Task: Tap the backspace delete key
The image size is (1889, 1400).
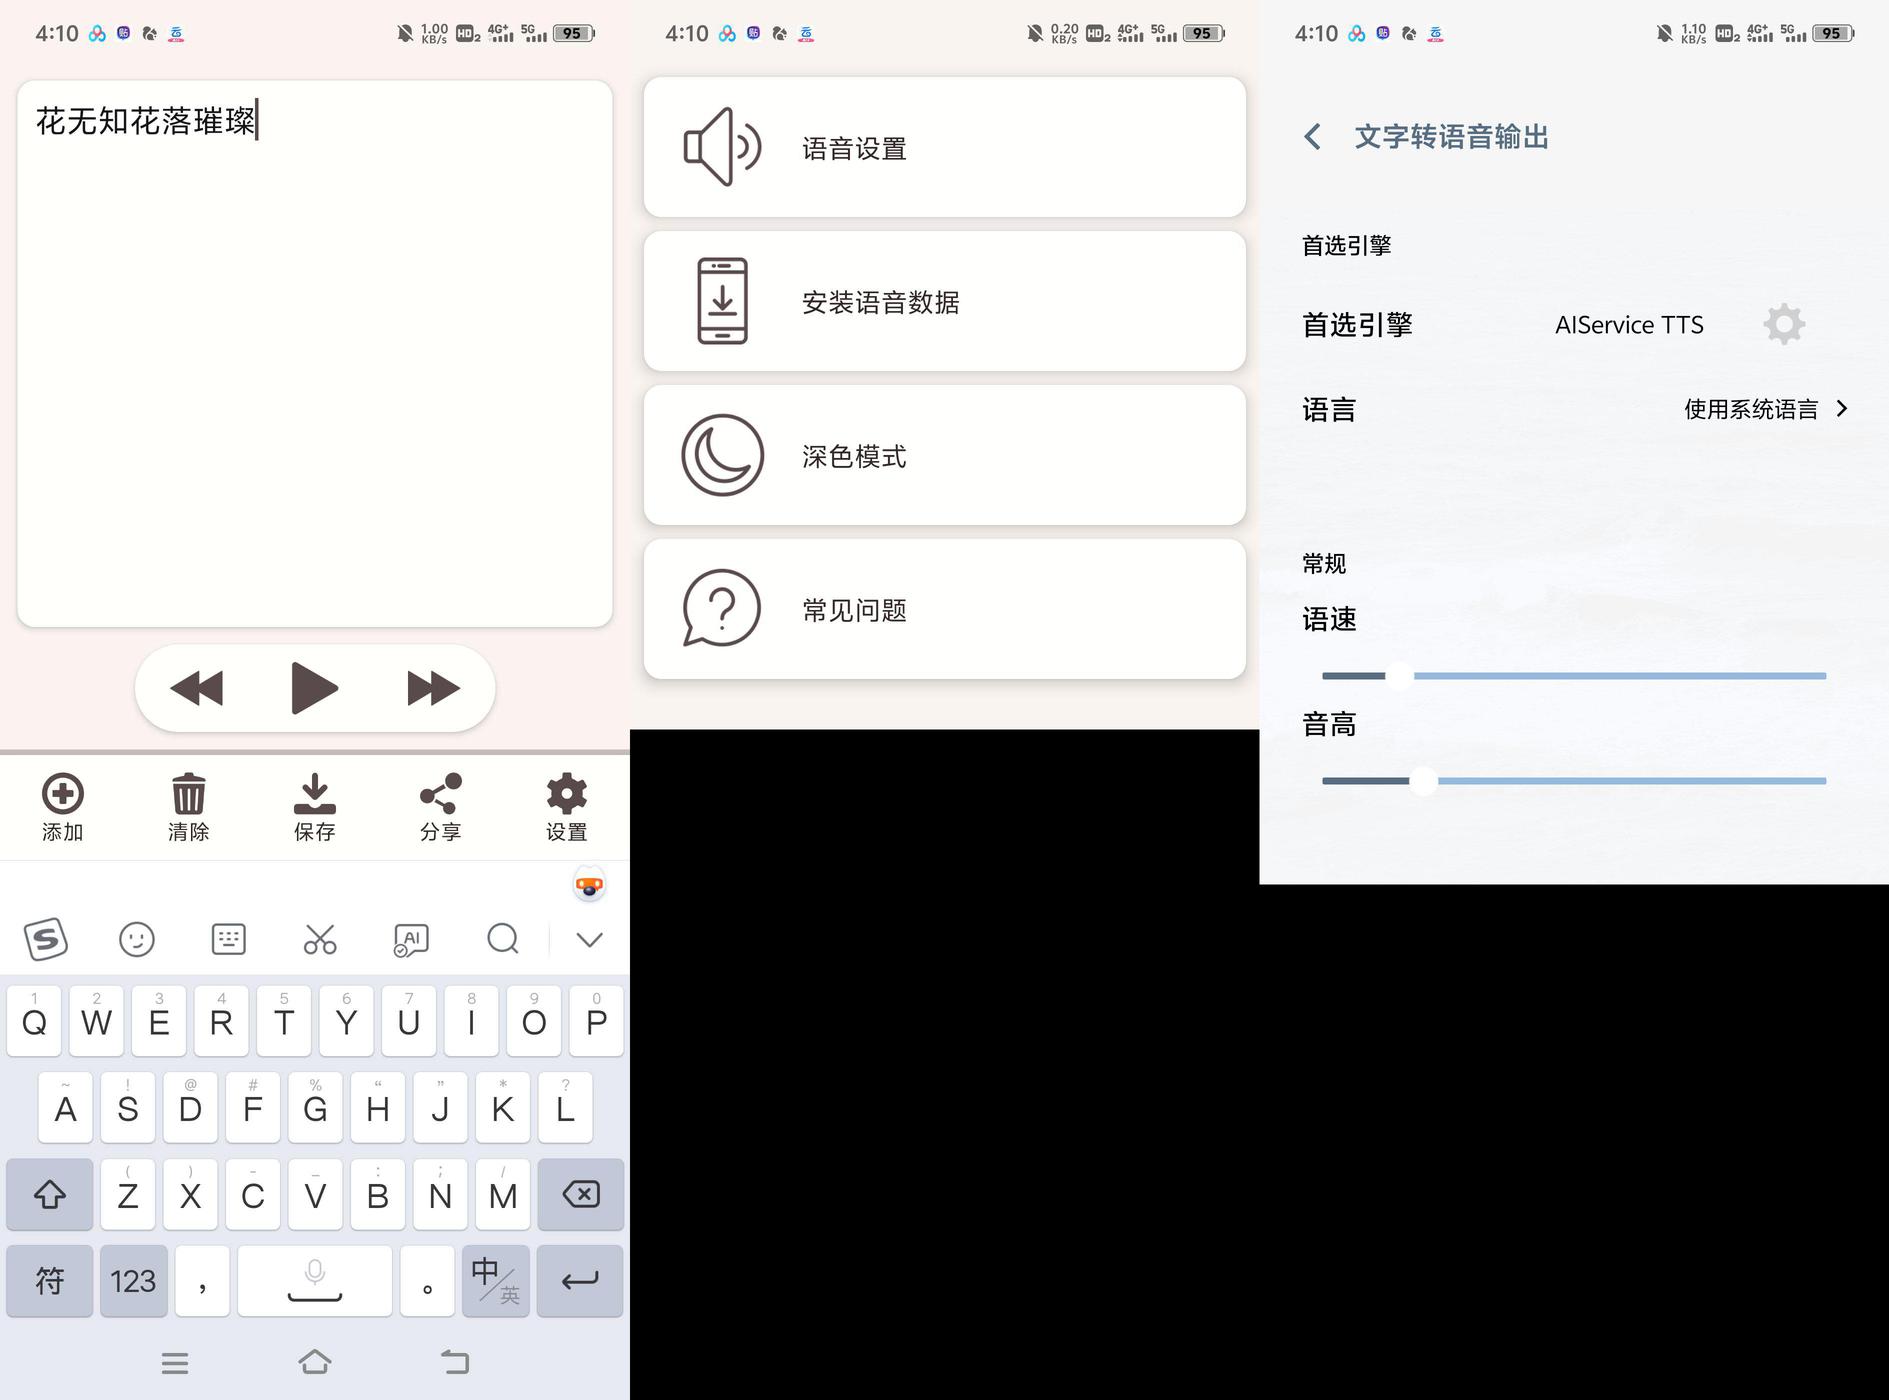Action: coord(580,1194)
